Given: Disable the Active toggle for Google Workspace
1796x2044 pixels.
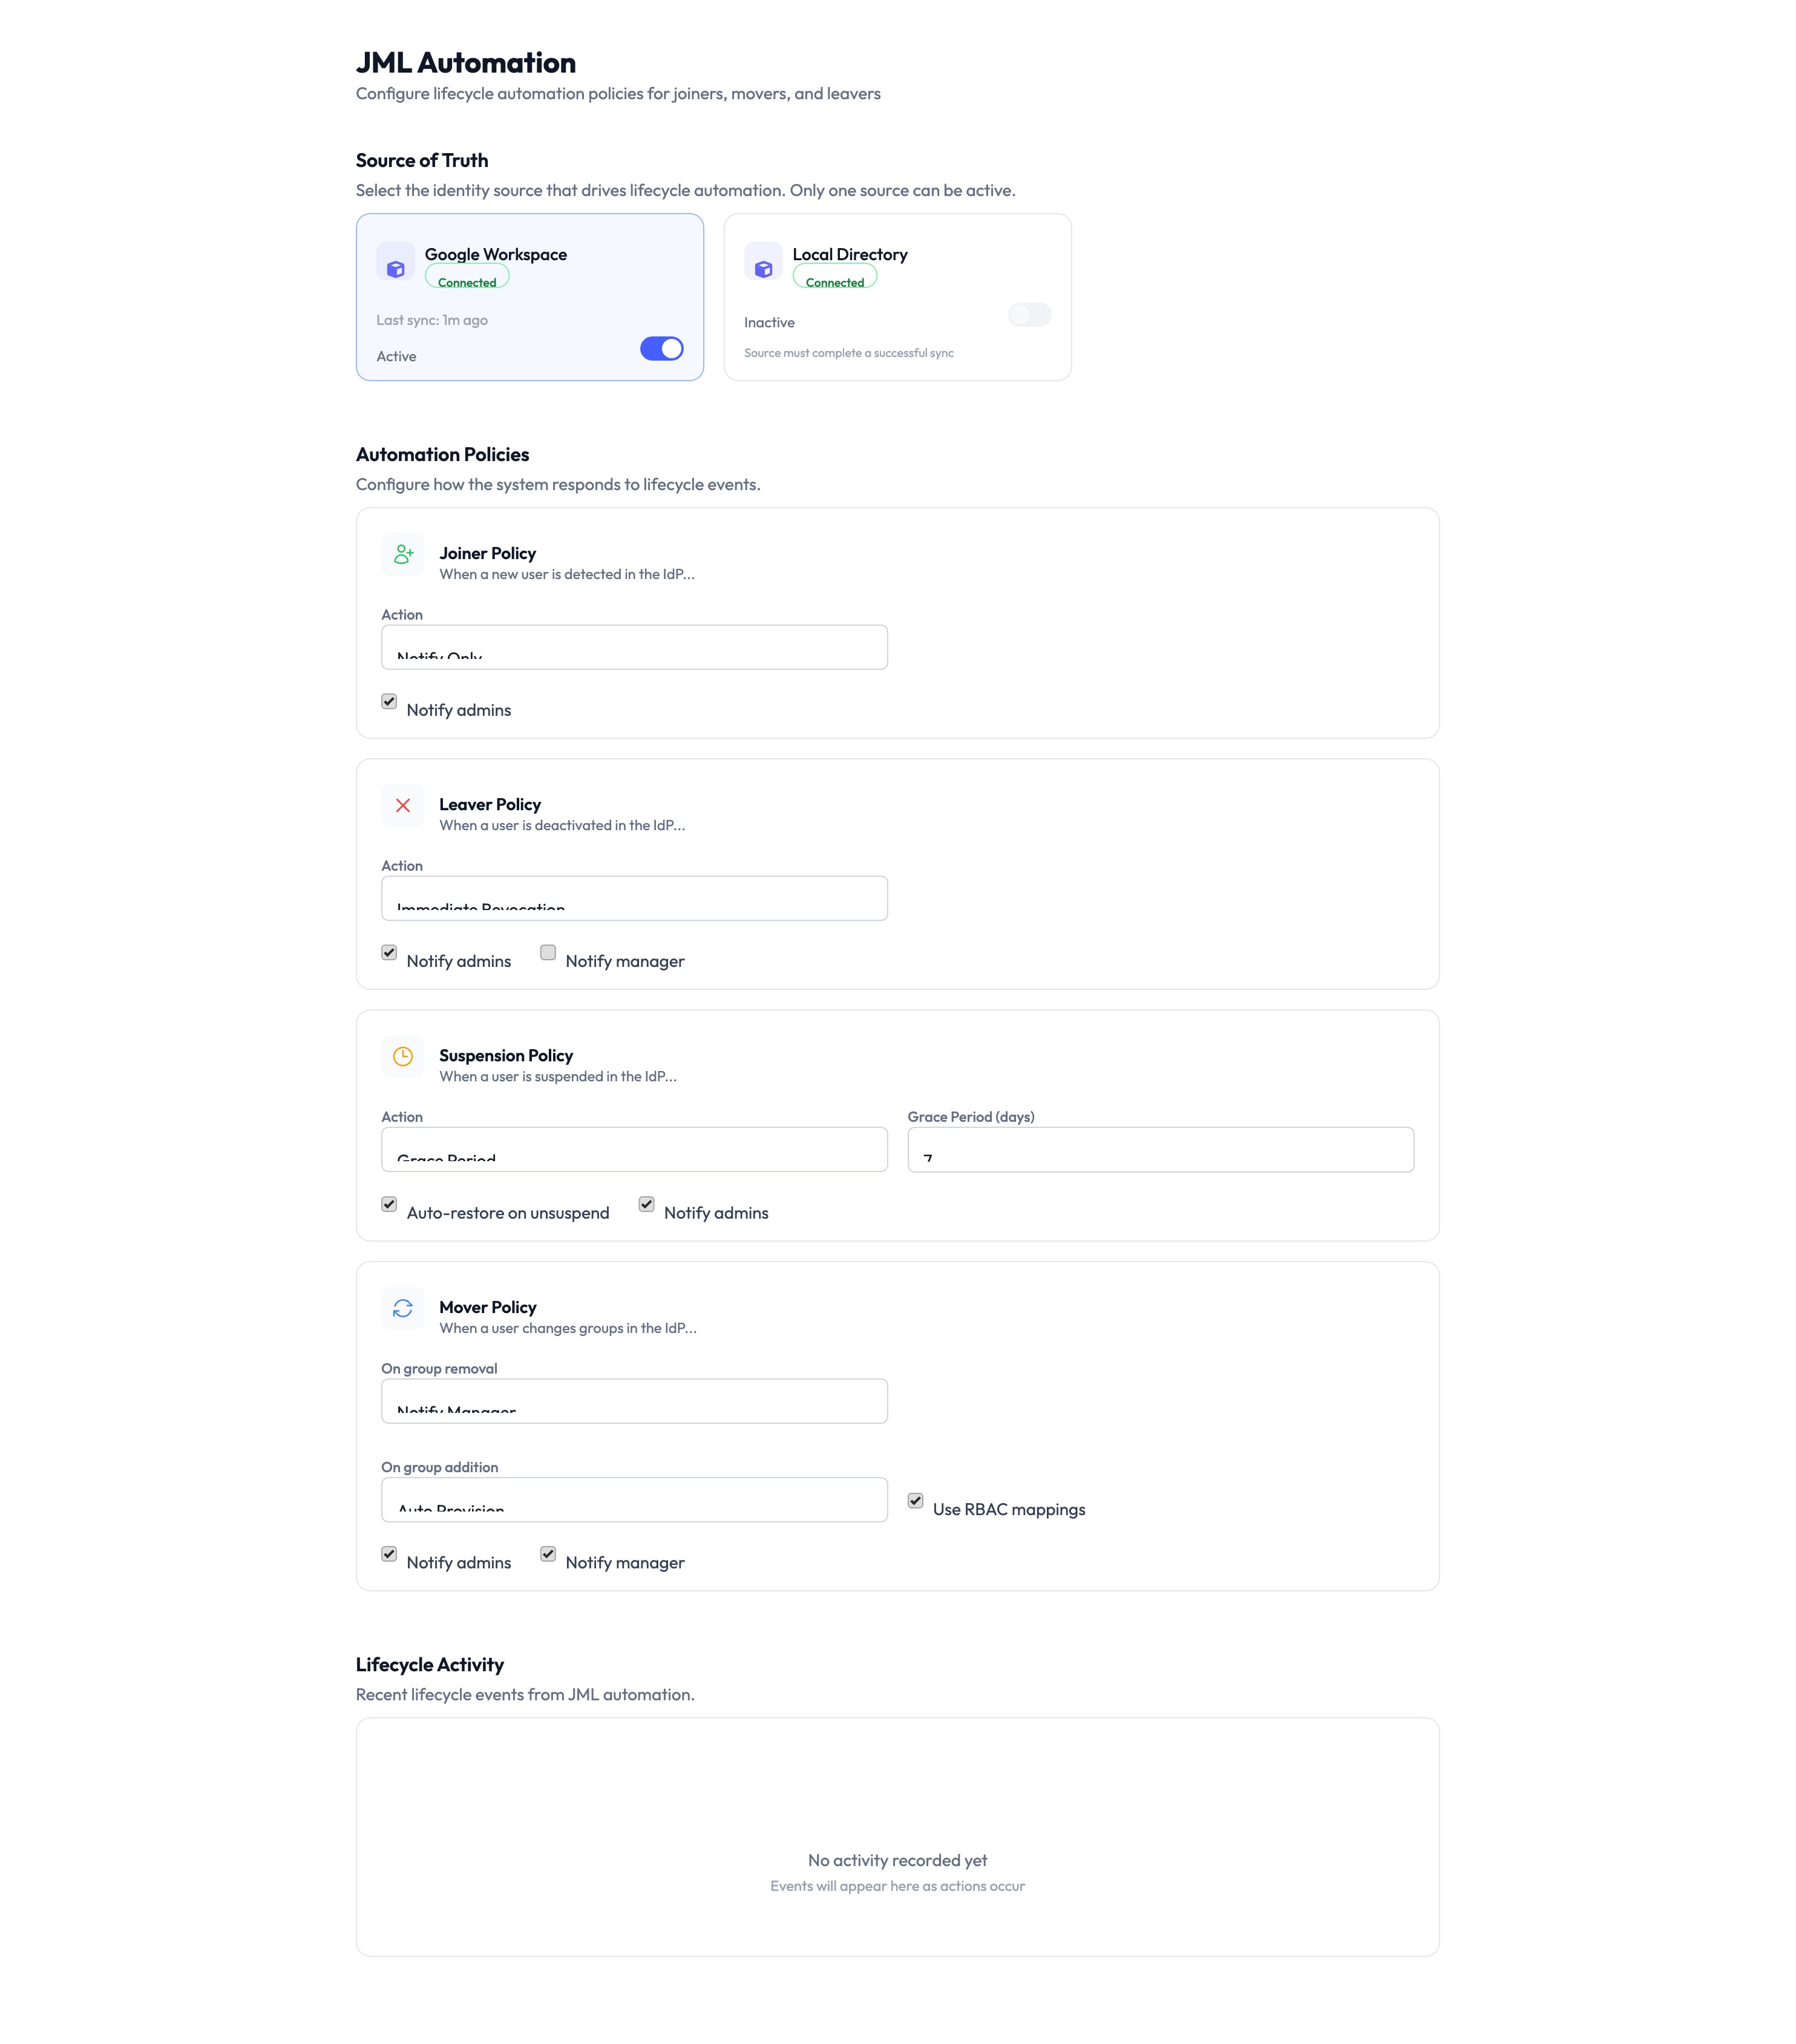Looking at the screenshot, I should [662, 348].
